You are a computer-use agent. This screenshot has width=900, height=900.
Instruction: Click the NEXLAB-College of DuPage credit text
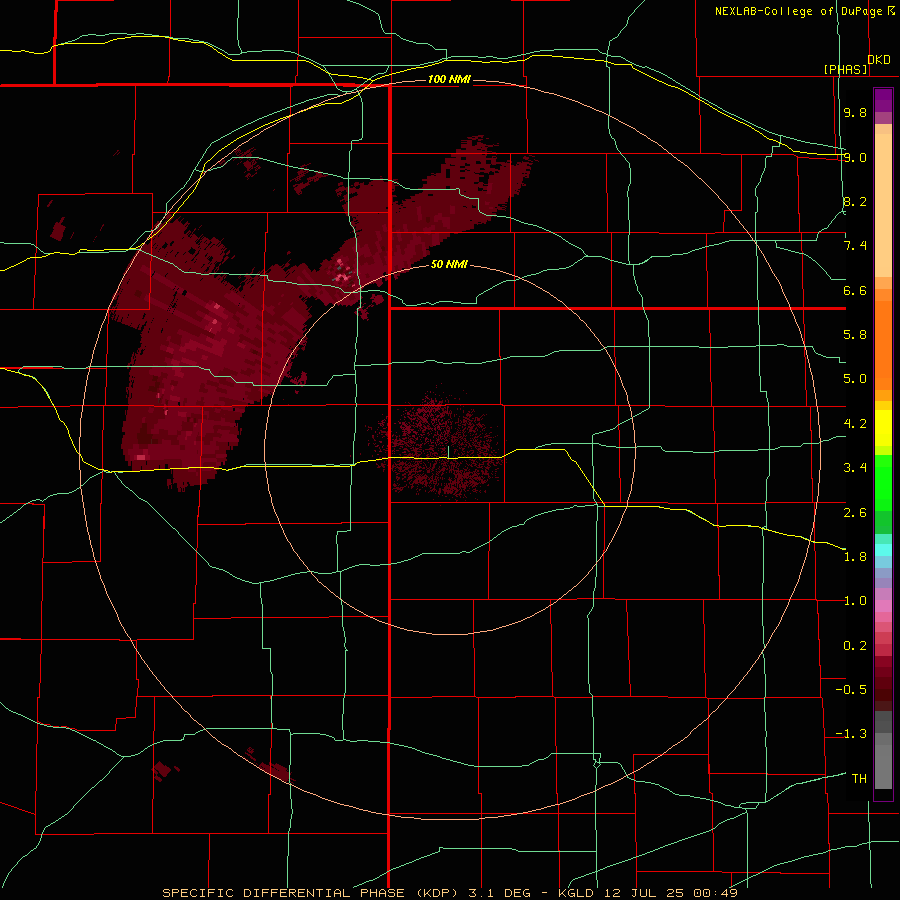(x=798, y=11)
